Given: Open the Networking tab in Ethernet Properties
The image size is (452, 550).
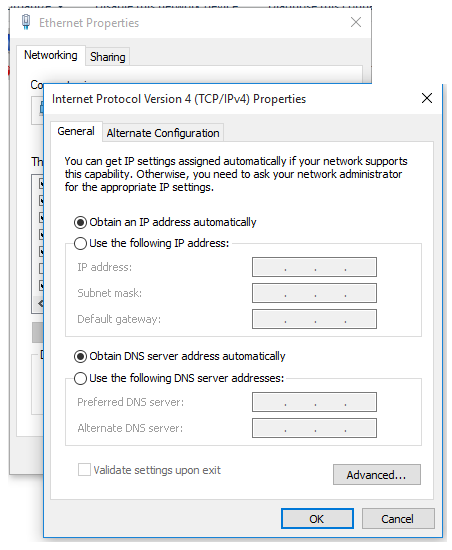Looking at the screenshot, I should click(51, 55).
